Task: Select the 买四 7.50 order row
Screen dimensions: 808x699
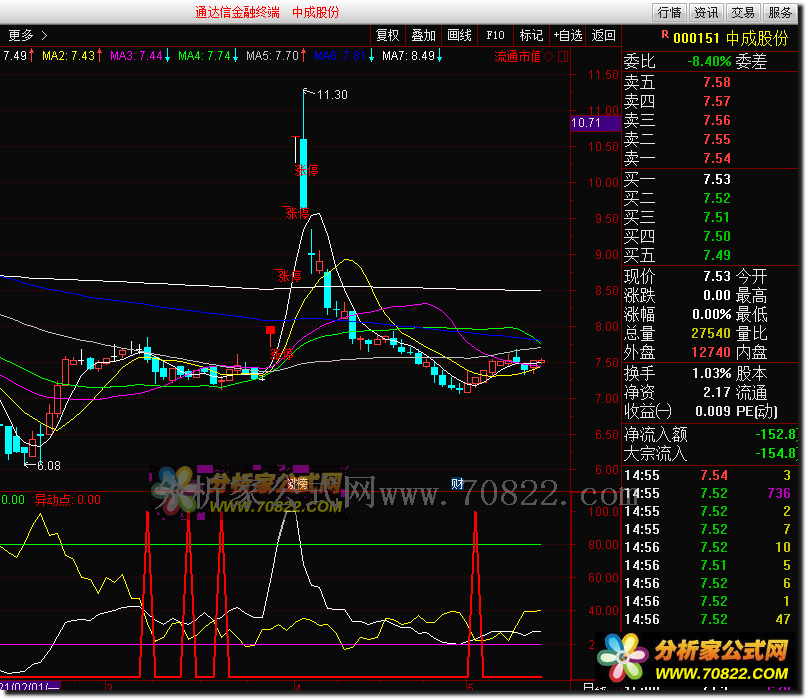Action: tap(711, 237)
